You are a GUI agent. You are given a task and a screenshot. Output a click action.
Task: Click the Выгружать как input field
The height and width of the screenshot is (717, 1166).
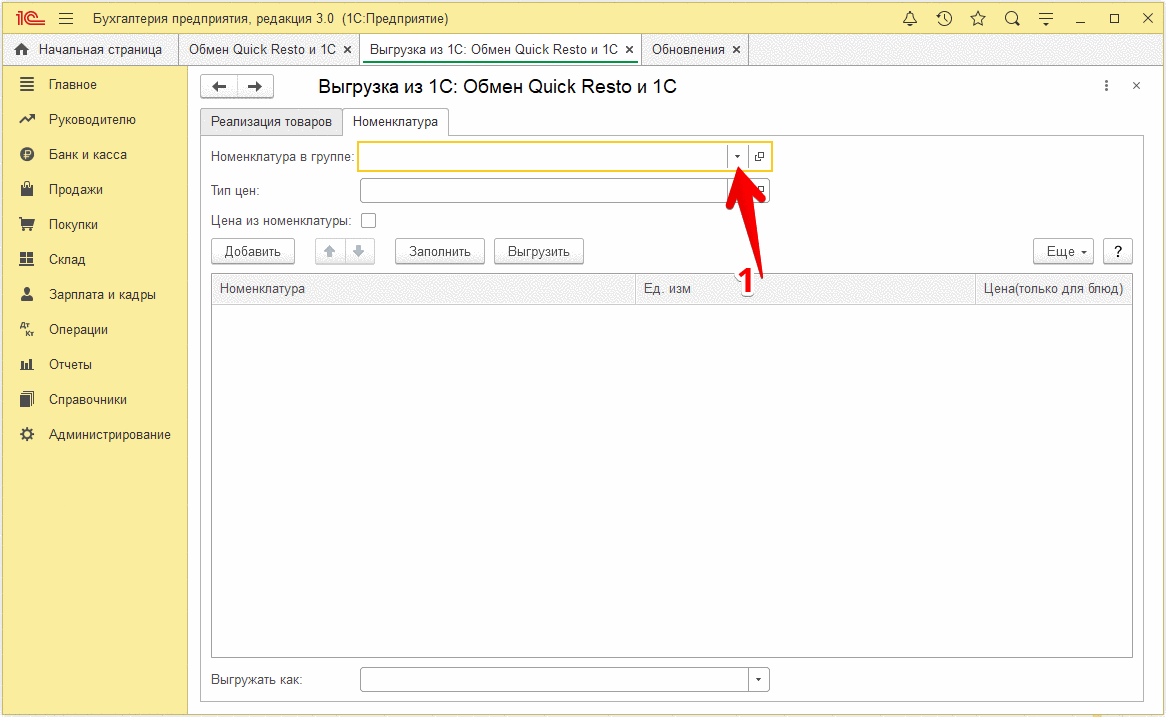[555, 680]
